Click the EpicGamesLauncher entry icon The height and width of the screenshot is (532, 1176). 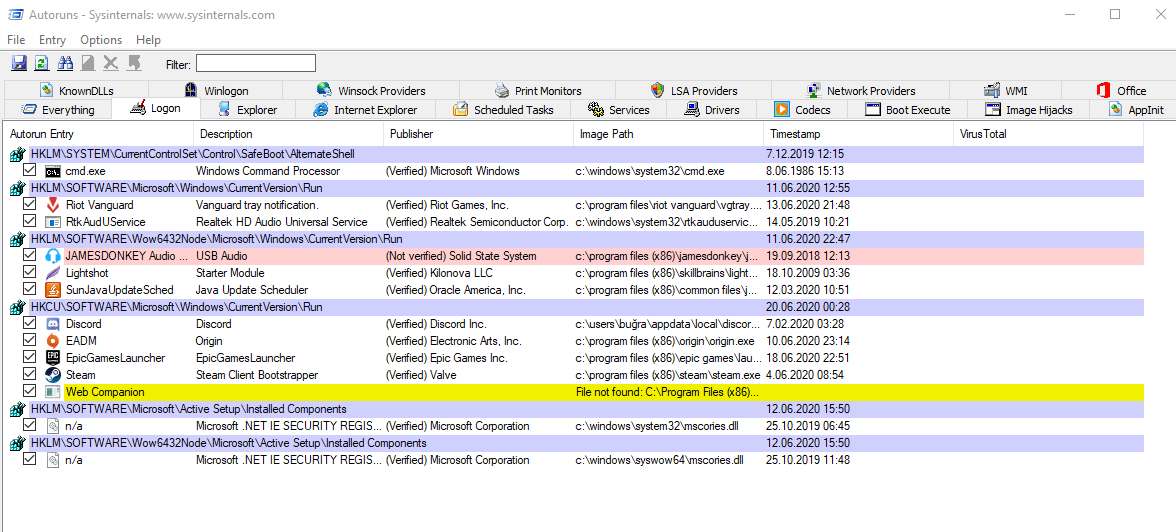[x=52, y=358]
